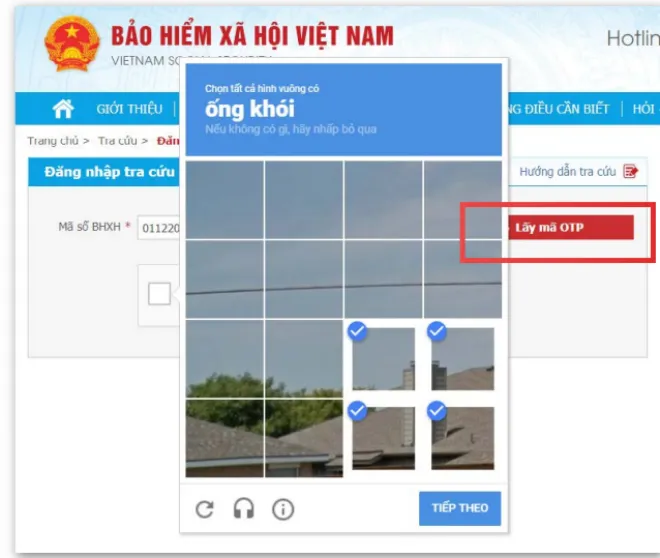Click the Vietnam national emblem logo
Screen dimensions: 660x558
point(72,44)
